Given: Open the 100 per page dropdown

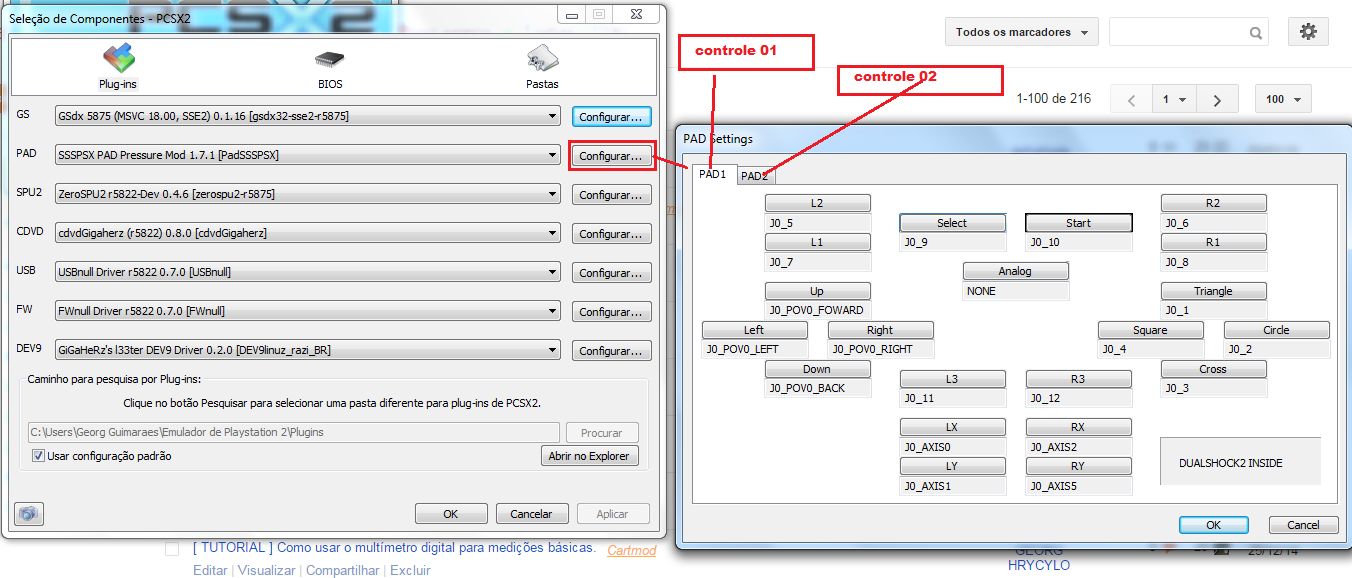Looking at the screenshot, I should pos(1283,100).
